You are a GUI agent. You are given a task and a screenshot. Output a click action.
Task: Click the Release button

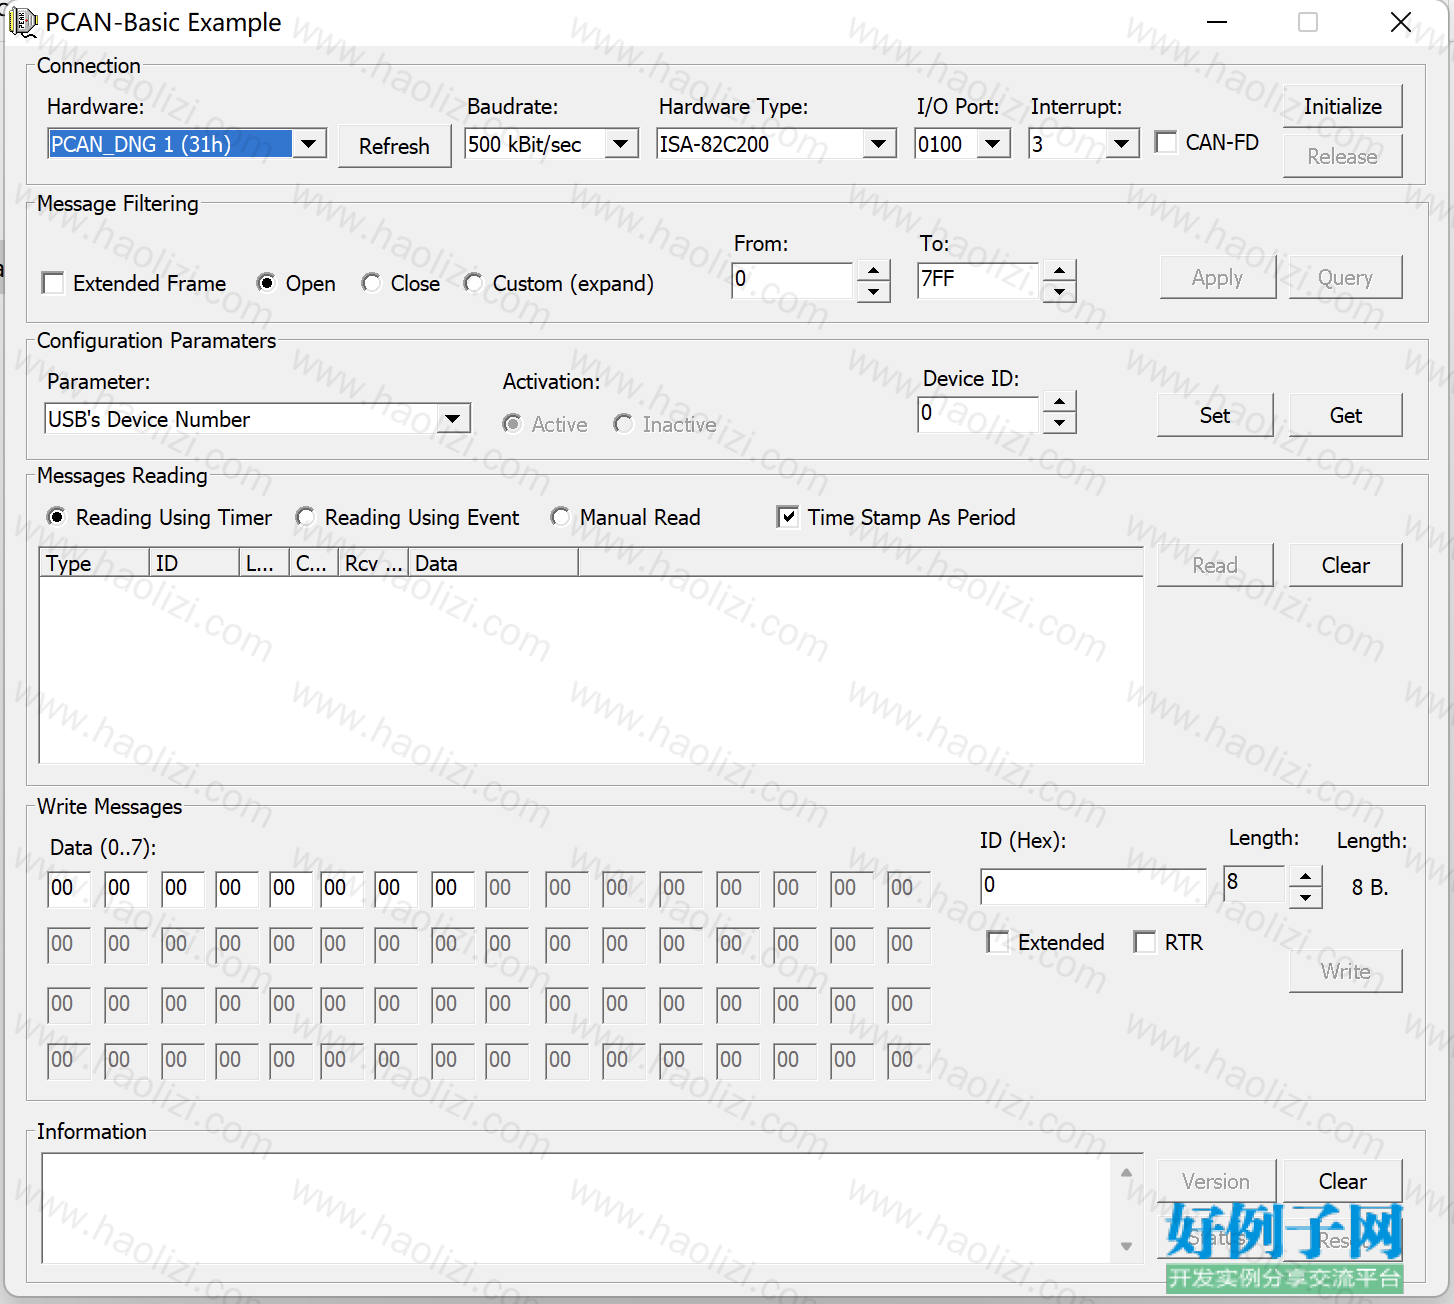(x=1343, y=156)
